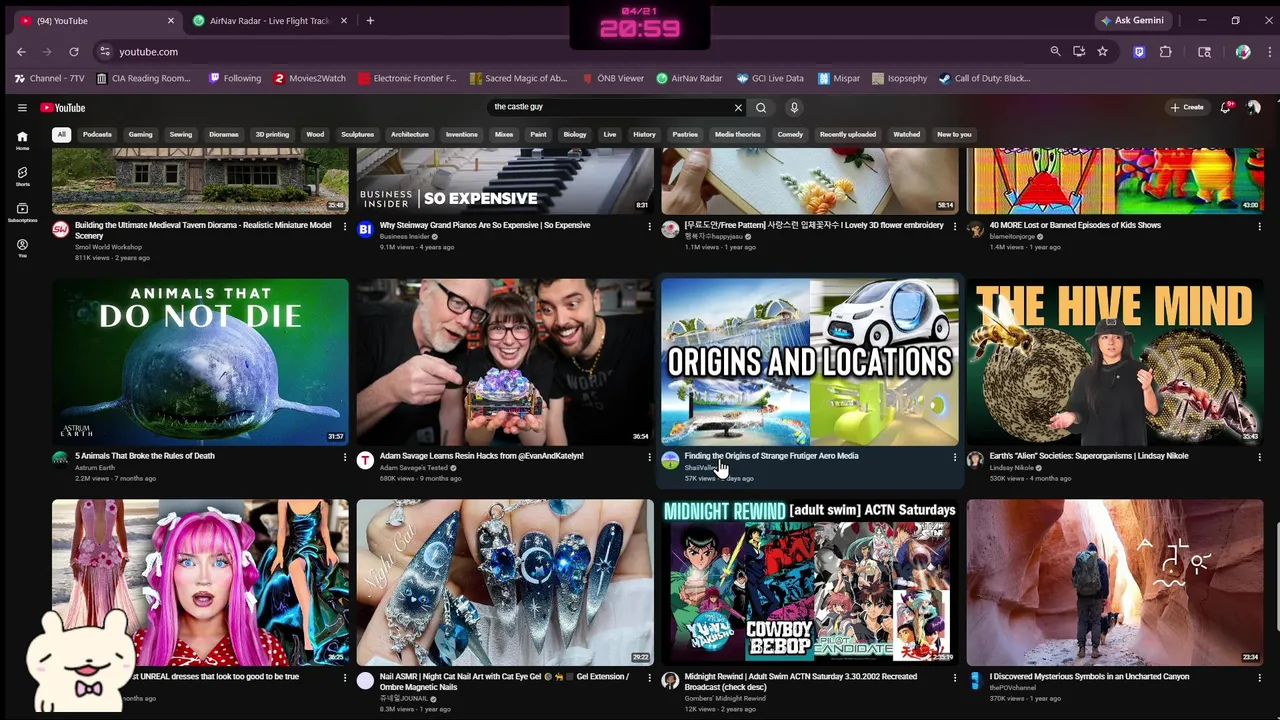Viewport: 1280px width, 720px height.
Task: Open the You section in sidebar
Action: 22,248
